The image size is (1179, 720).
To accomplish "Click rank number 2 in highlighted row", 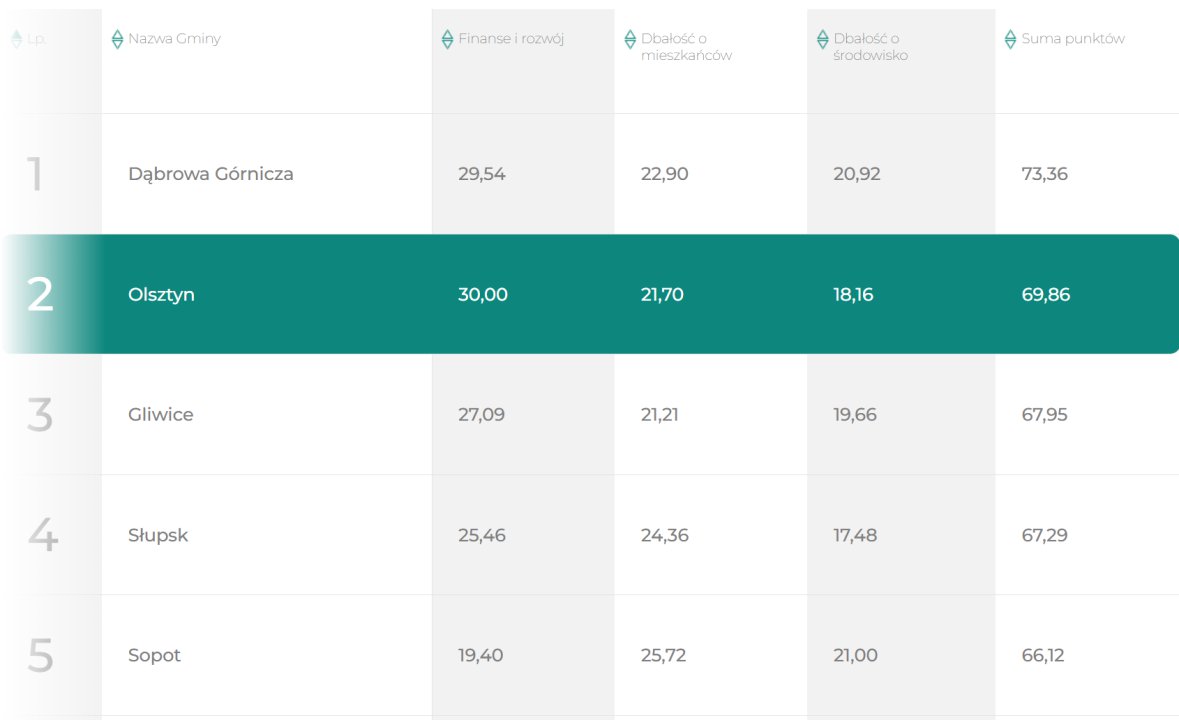I will click(40, 294).
